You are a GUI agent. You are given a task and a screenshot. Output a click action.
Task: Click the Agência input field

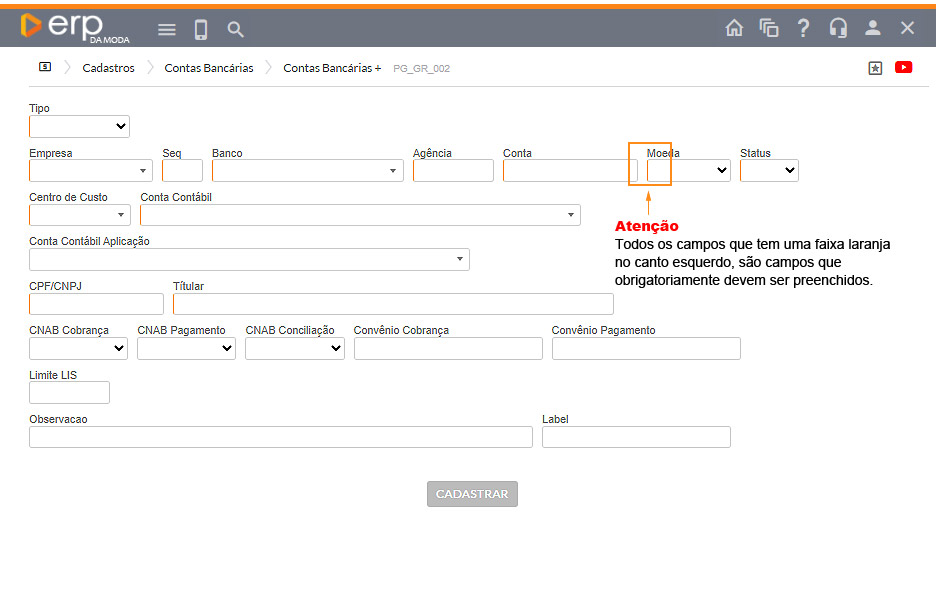pyautogui.click(x=453, y=171)
